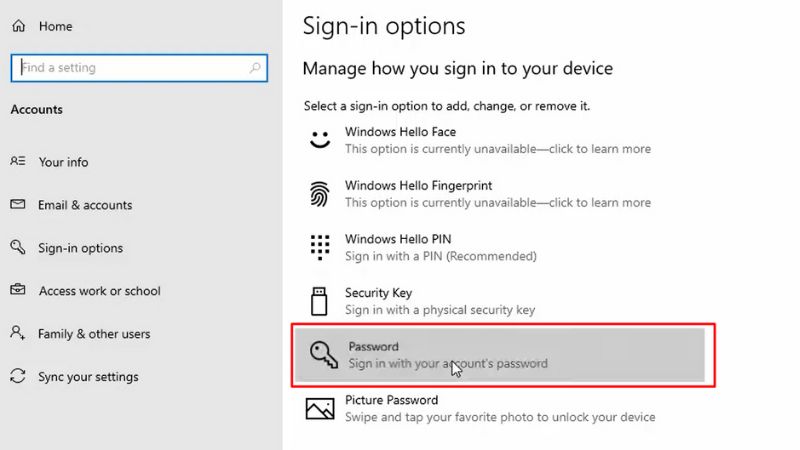Click the Family & other users icon
The width and height of the screenshot is (800, 450).
[17, 333]
